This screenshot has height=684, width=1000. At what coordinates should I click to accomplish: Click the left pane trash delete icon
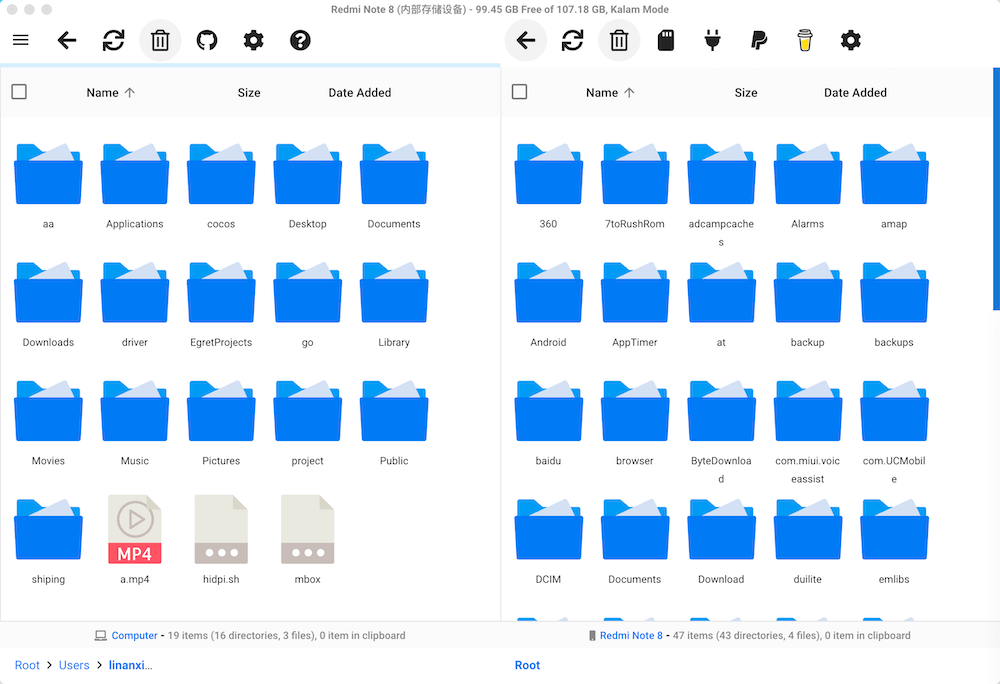tap(160, 40)
